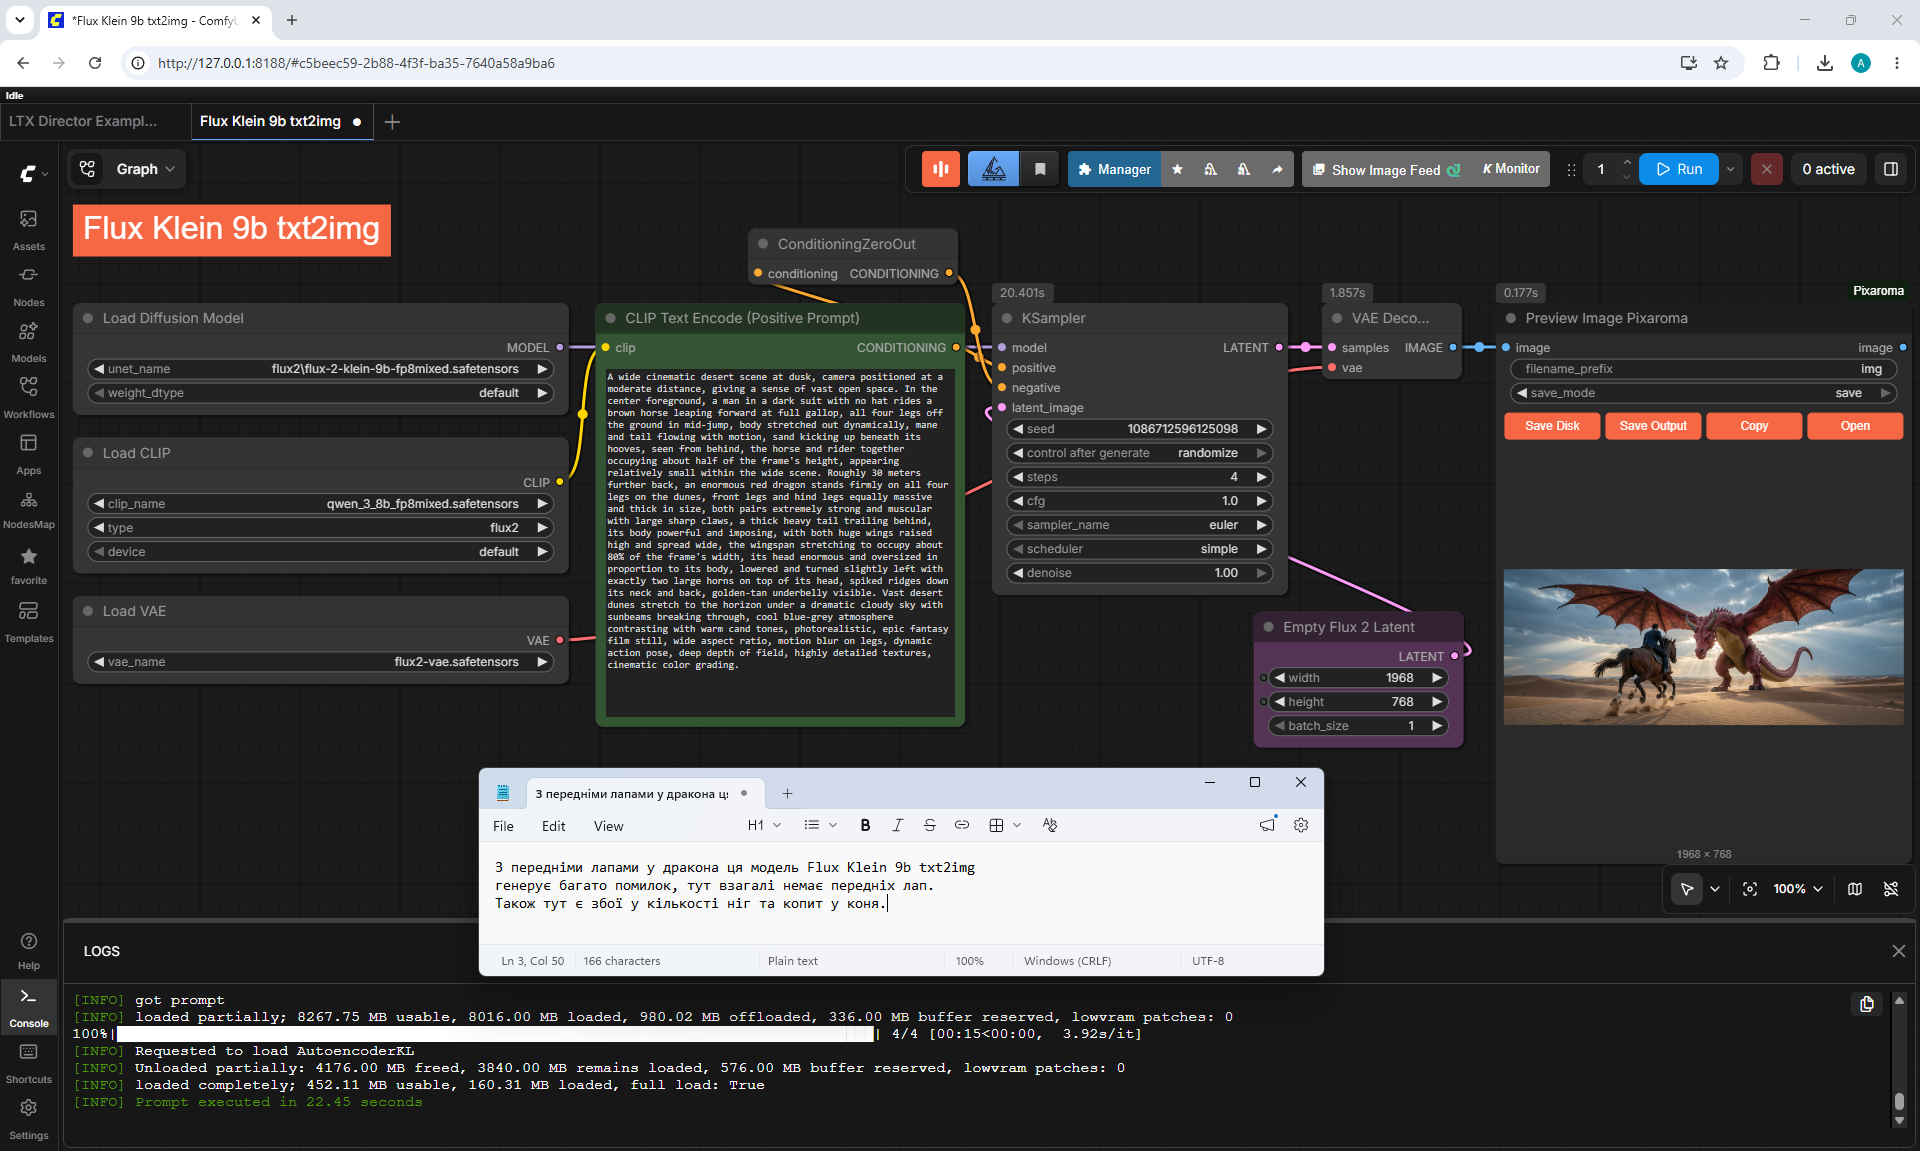The width and height of the screenshot is (1920, 1151).
Task: Toggle collapse dot on Load VAE node
Action: (x=88, y=611)
